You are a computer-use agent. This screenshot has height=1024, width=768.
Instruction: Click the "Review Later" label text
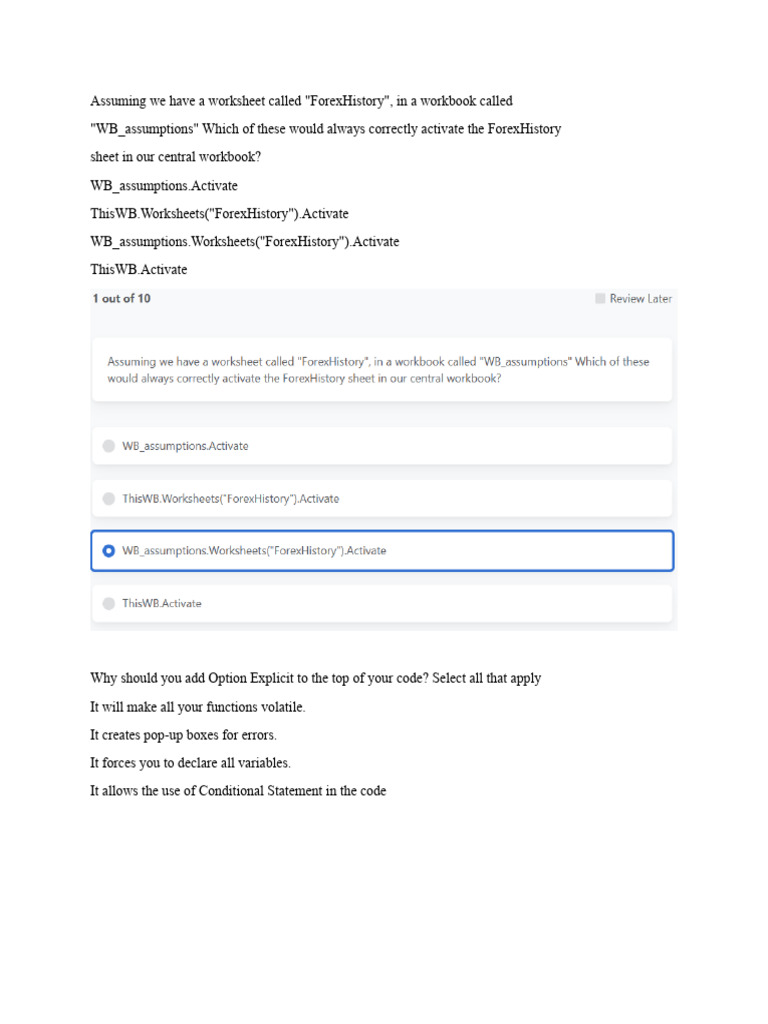(x=640, y=298)
